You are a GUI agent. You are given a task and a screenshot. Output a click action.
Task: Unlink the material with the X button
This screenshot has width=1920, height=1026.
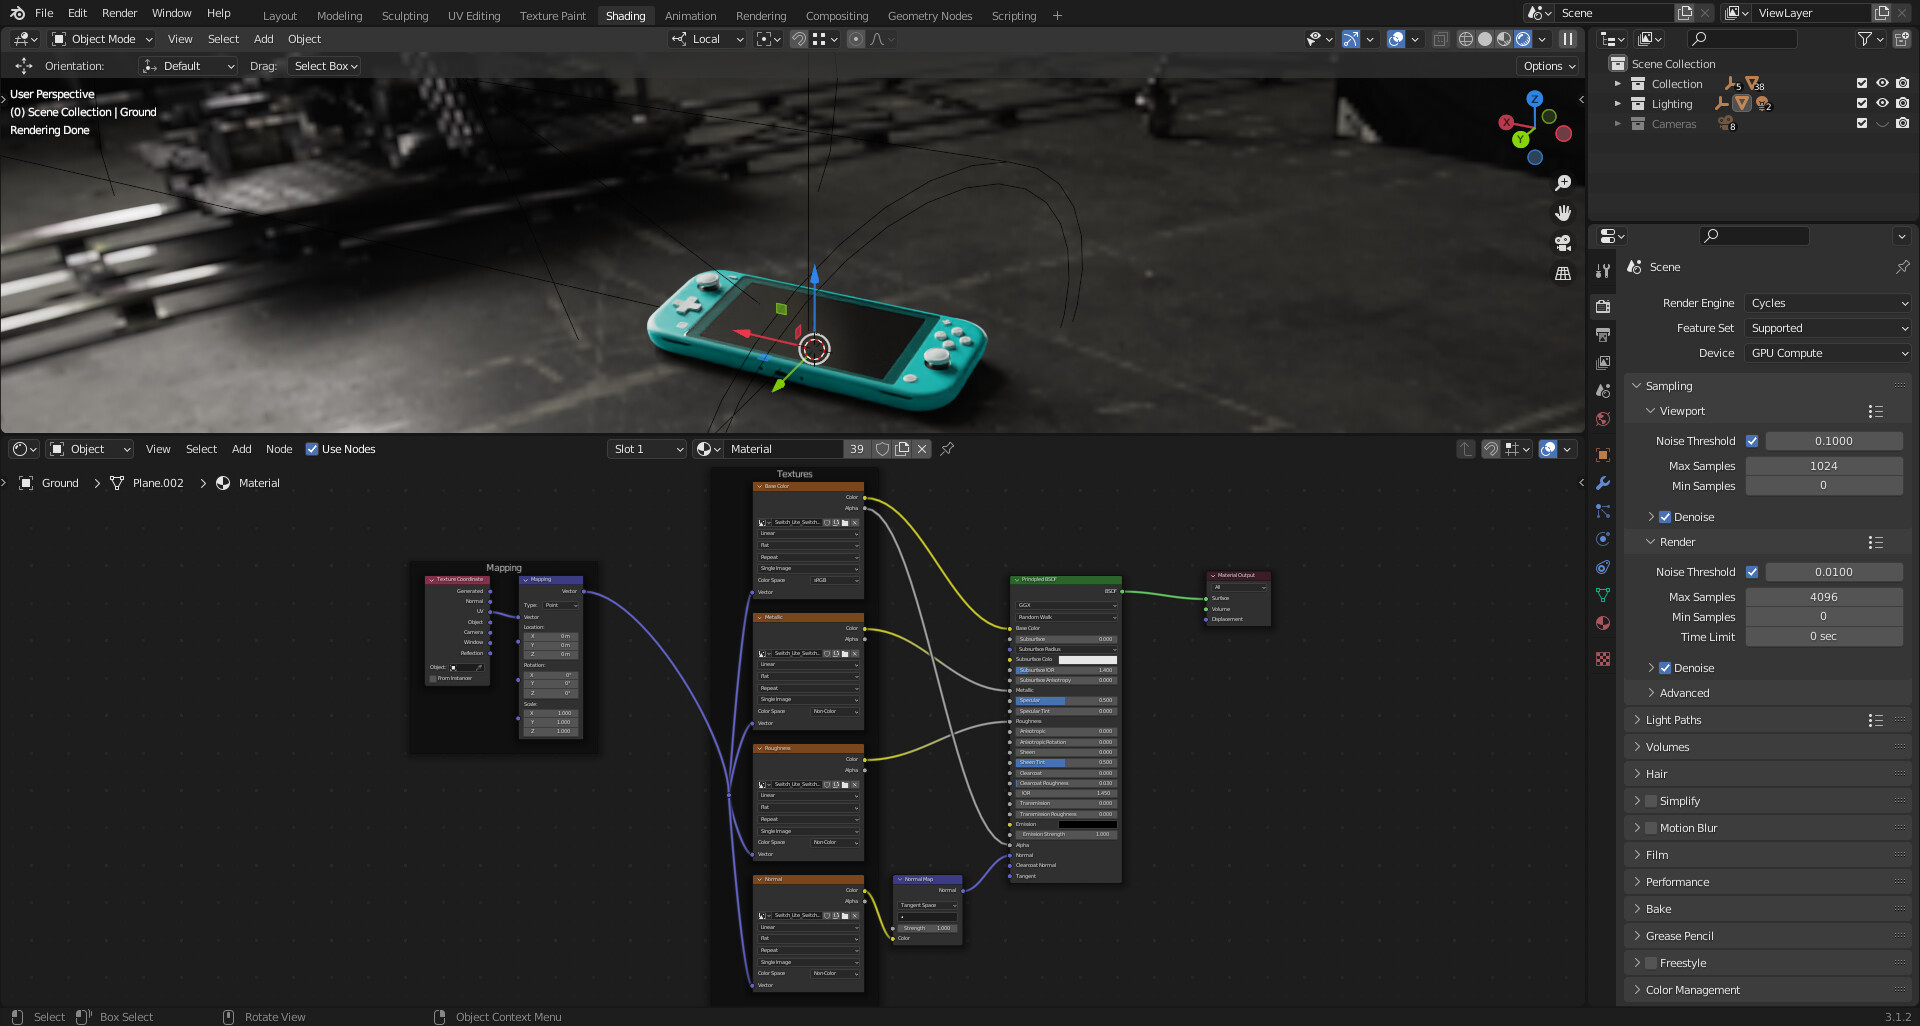tap(922, 449)
